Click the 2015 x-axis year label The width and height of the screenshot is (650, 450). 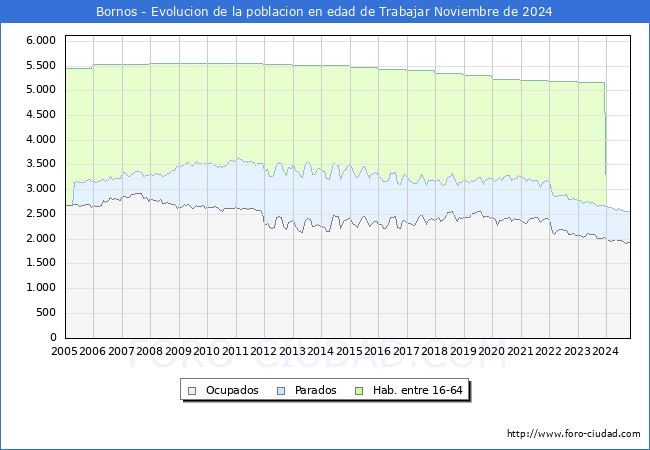(349, 351)
